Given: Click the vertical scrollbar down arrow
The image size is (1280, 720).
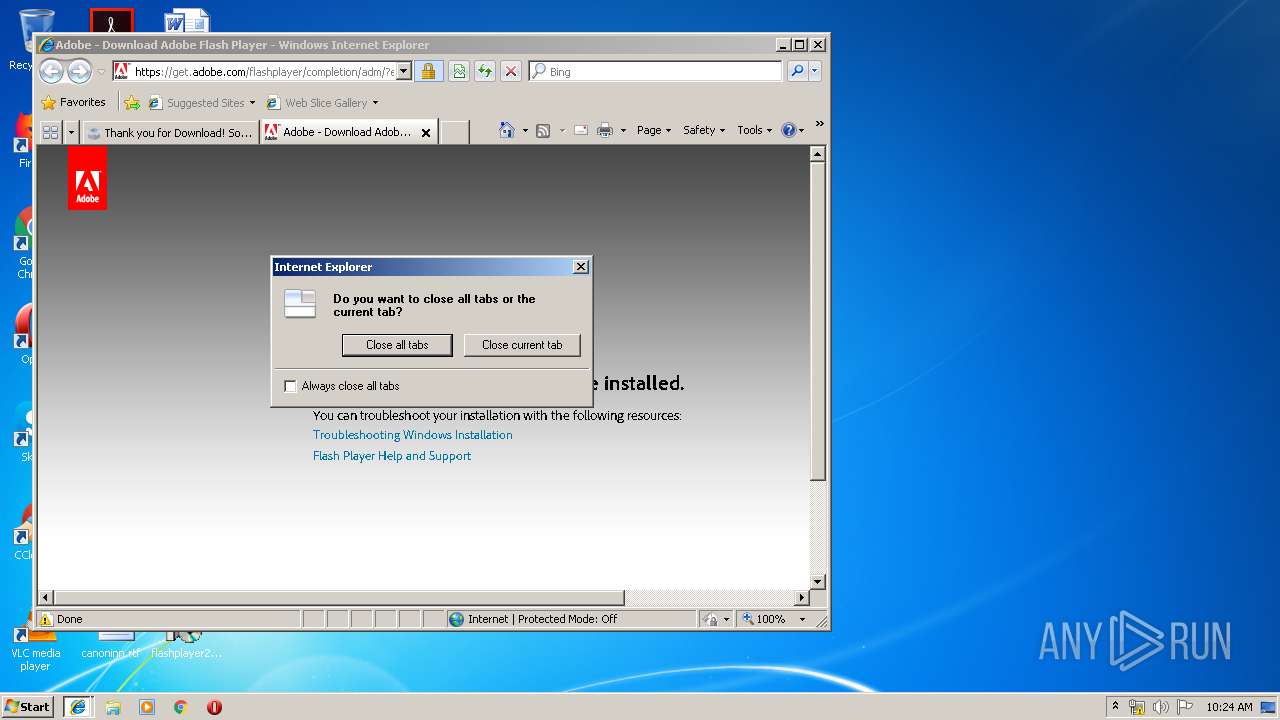Looking at the screenshot, I should click(x=818, y=581).
